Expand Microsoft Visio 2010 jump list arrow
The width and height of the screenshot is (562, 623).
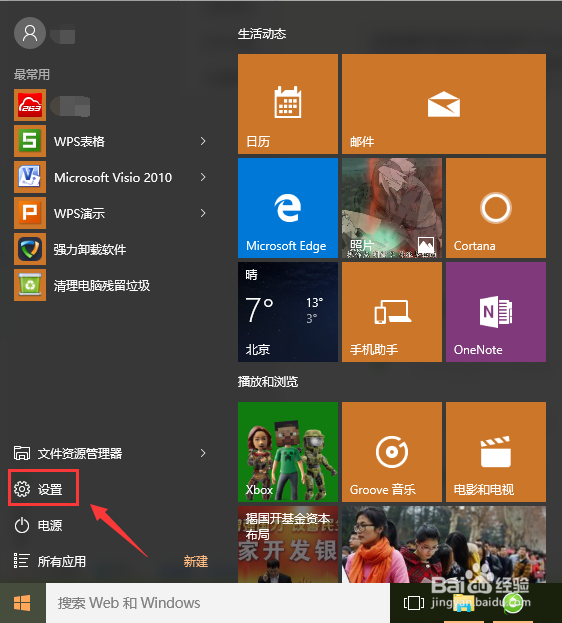tap(203, 177)
